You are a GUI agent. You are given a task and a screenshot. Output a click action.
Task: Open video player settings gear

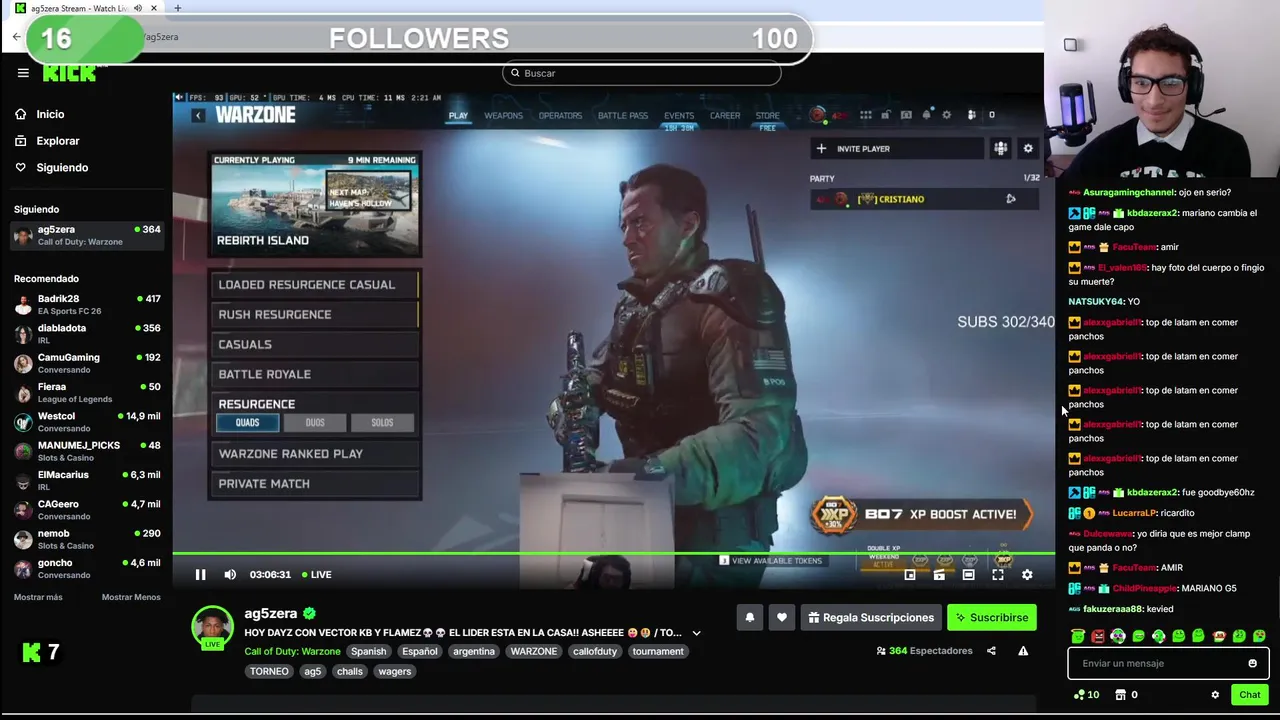[x=1027, y=575]
